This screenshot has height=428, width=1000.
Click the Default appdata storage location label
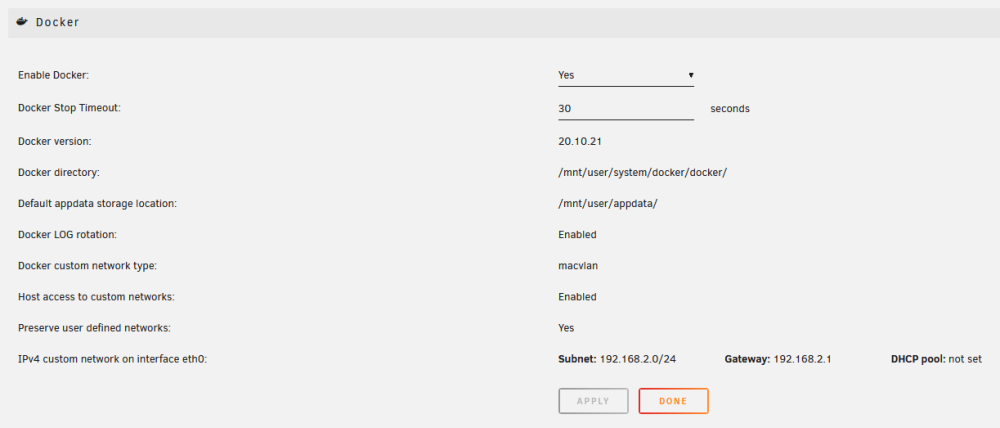click(97, 204)
